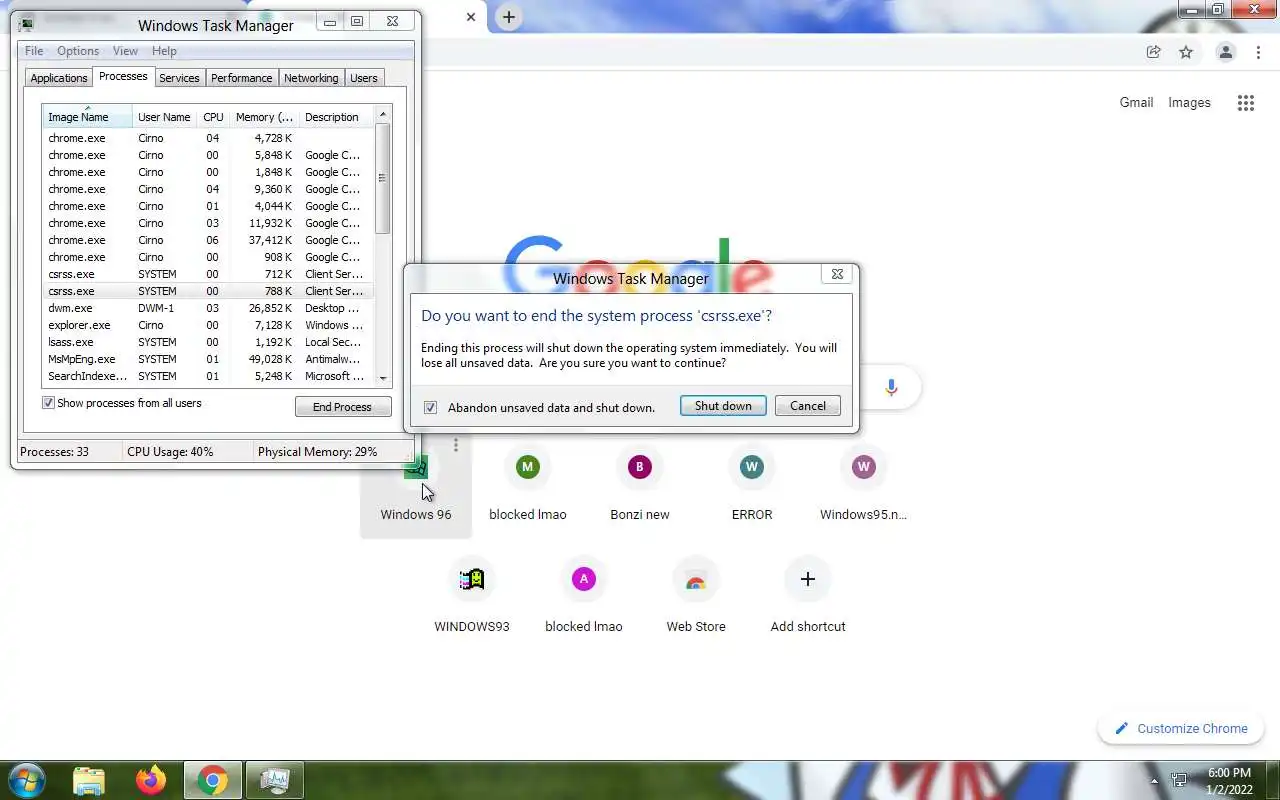Click Customize Chrome button

[x=1181, y=729]
